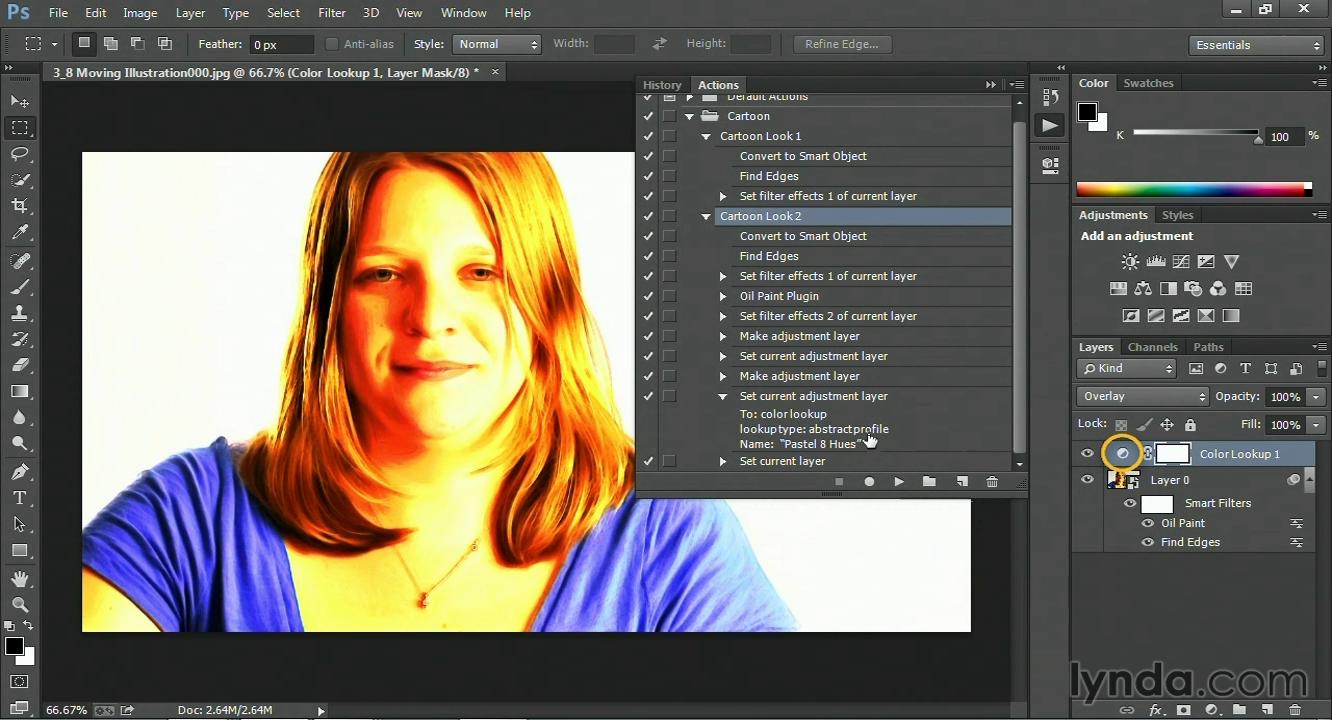Open the Filter menu
The image size is (1332, 720).
tap(331, 13)
